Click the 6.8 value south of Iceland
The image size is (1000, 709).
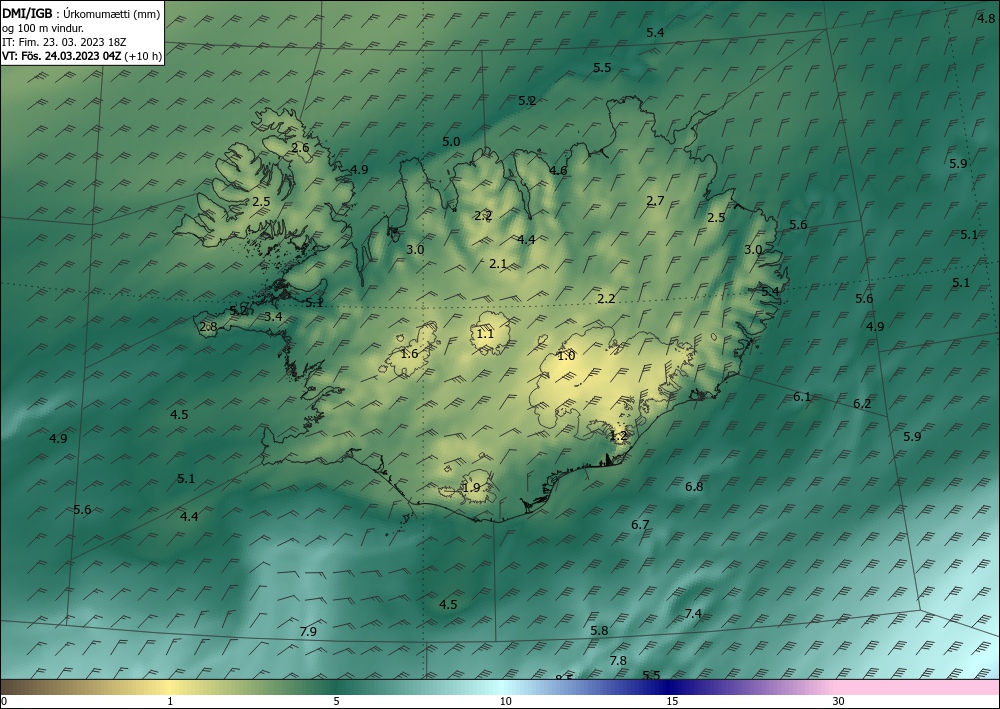pos(694,486)
